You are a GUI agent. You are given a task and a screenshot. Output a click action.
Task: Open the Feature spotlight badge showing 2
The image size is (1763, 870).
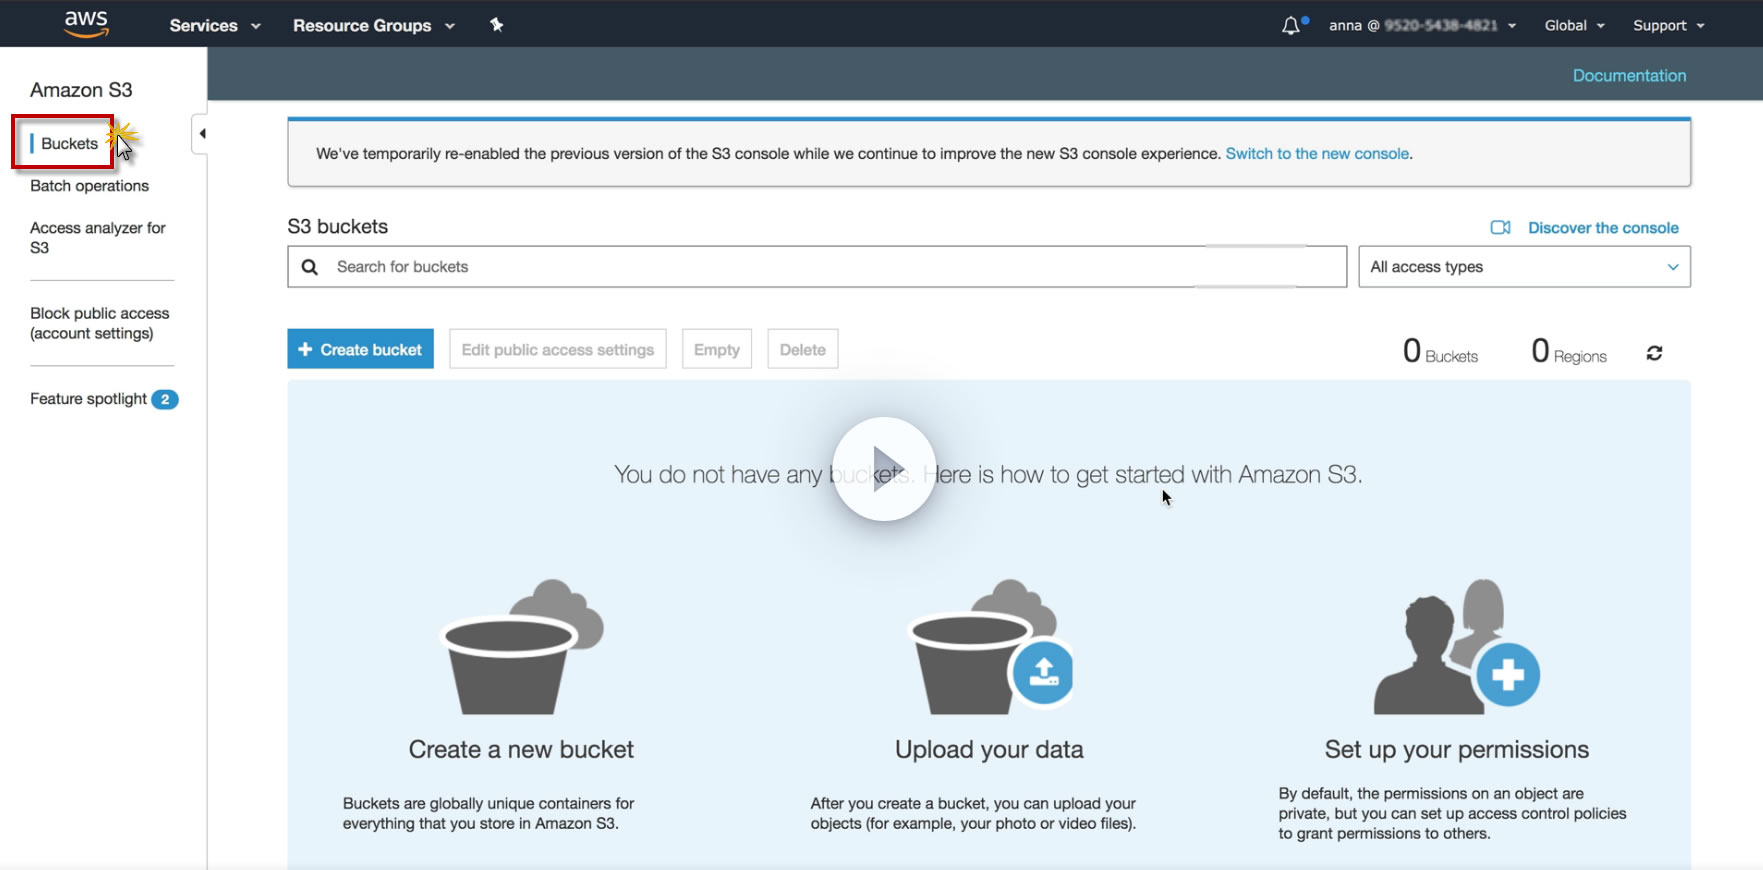[165, 399]
